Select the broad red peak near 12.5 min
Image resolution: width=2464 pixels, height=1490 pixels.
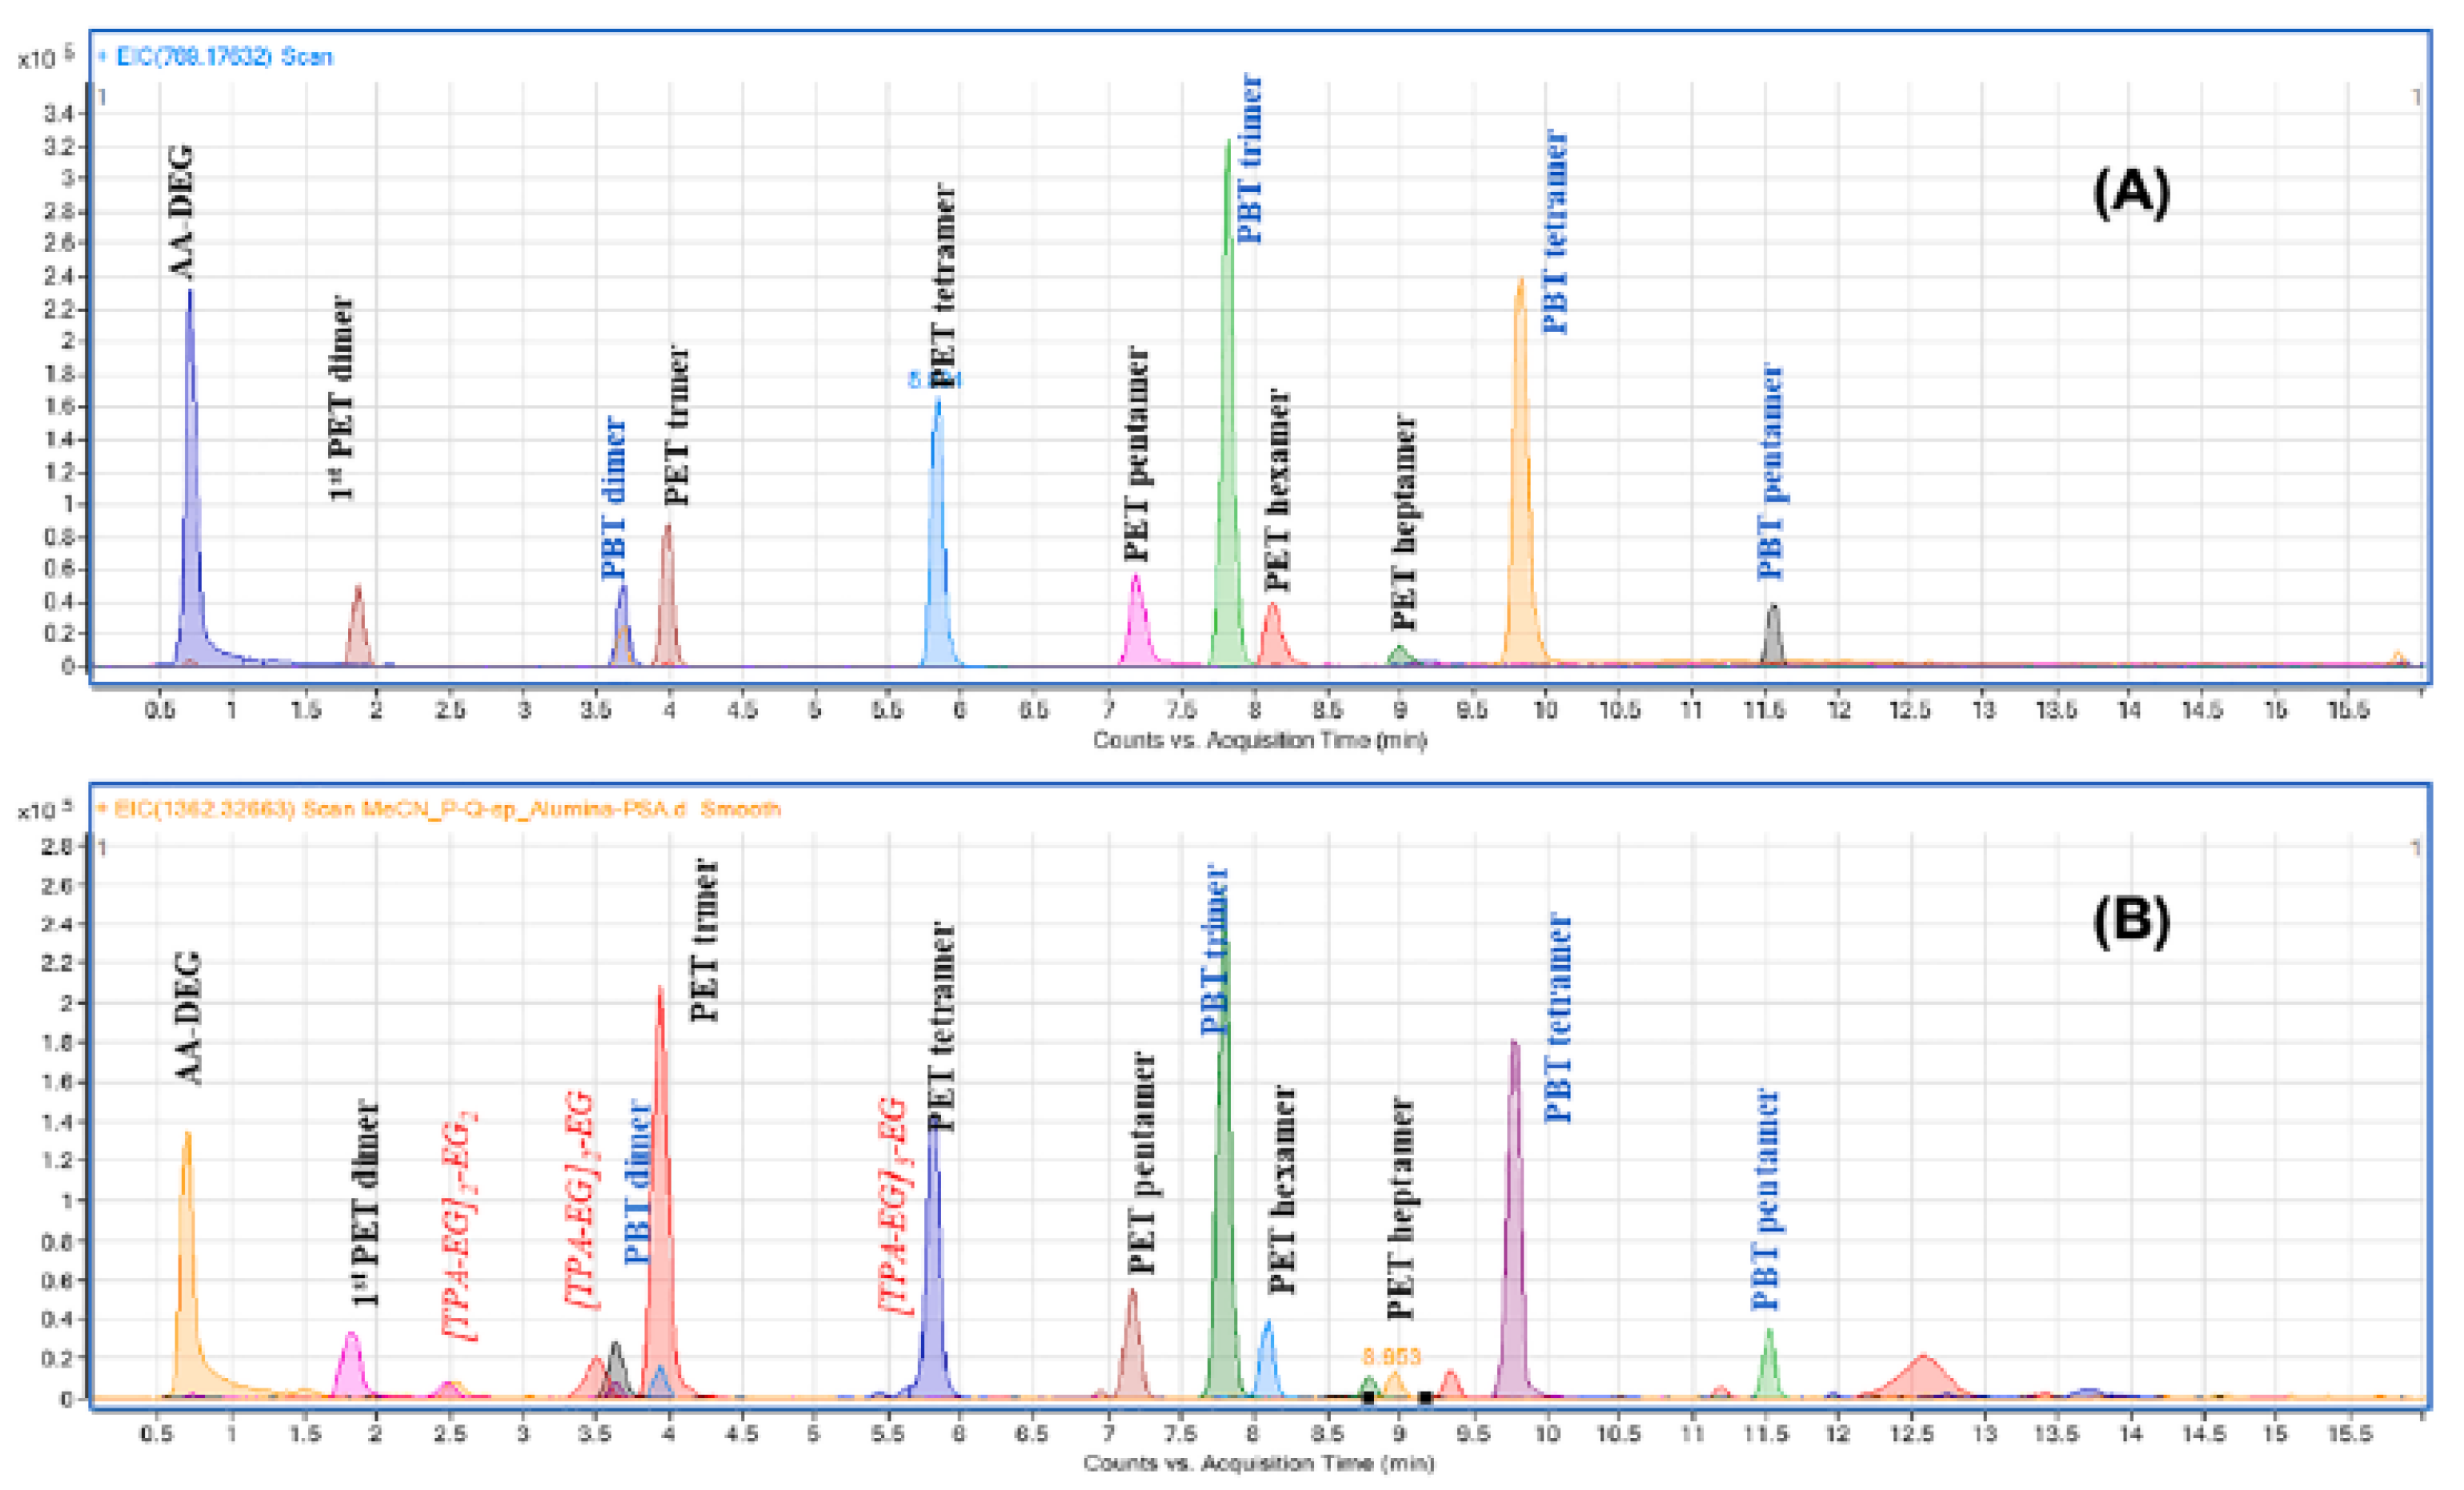[x=1922, y=1378]
